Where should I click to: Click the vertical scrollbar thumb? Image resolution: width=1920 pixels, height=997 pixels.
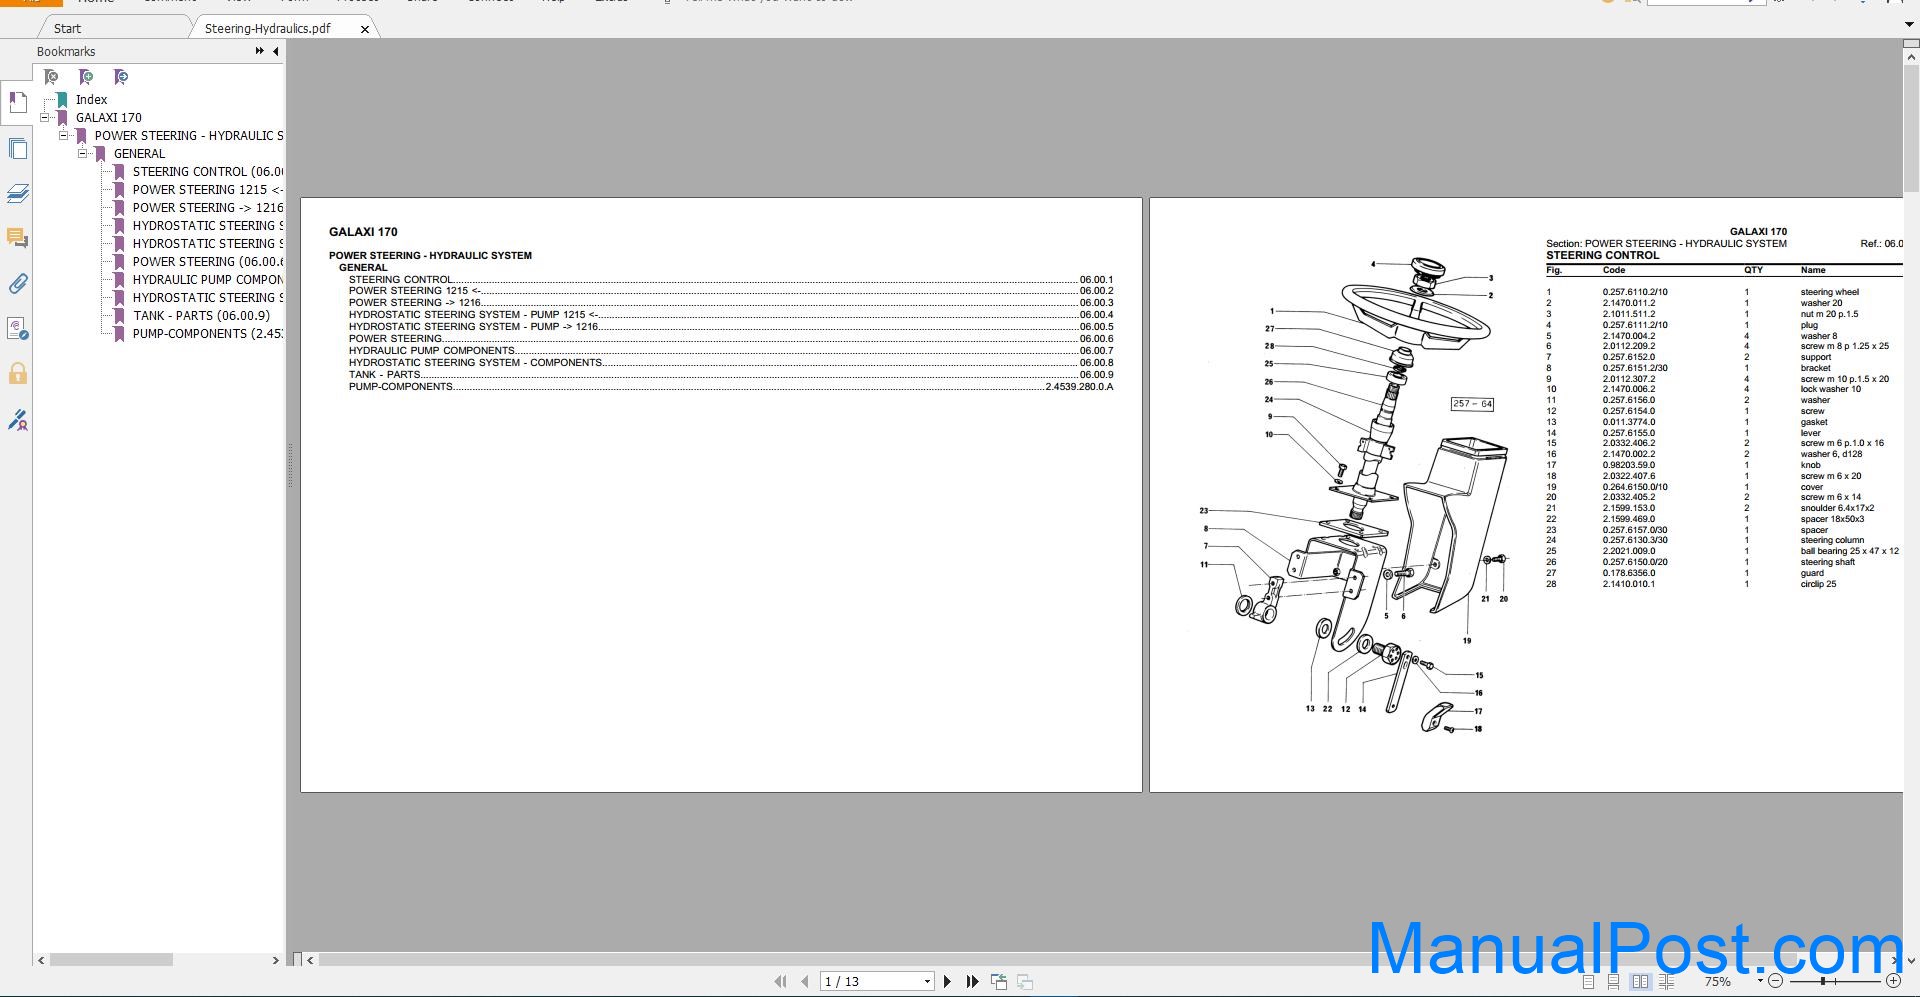[x=1911, y=128]
